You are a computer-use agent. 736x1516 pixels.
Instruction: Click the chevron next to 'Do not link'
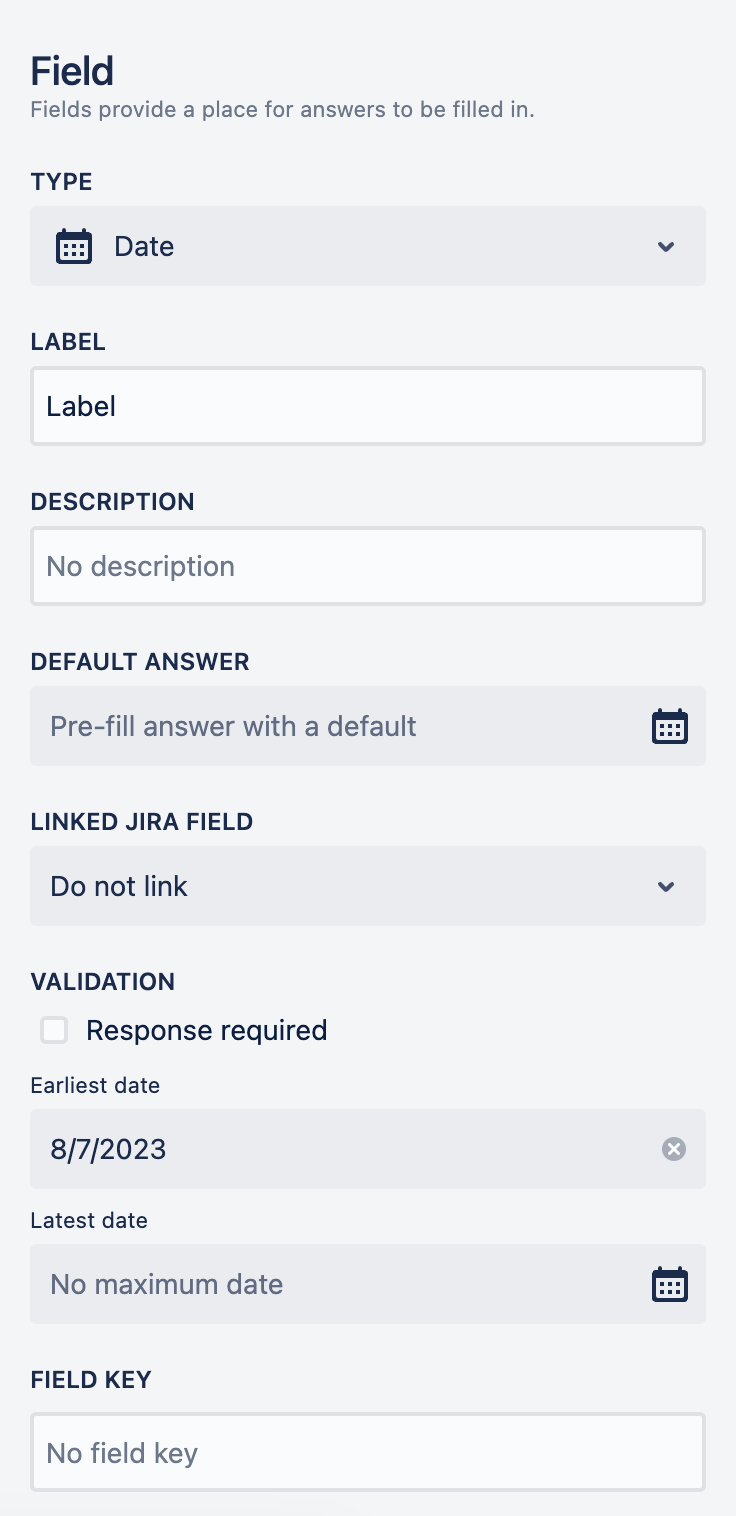(x=666, y=886)
